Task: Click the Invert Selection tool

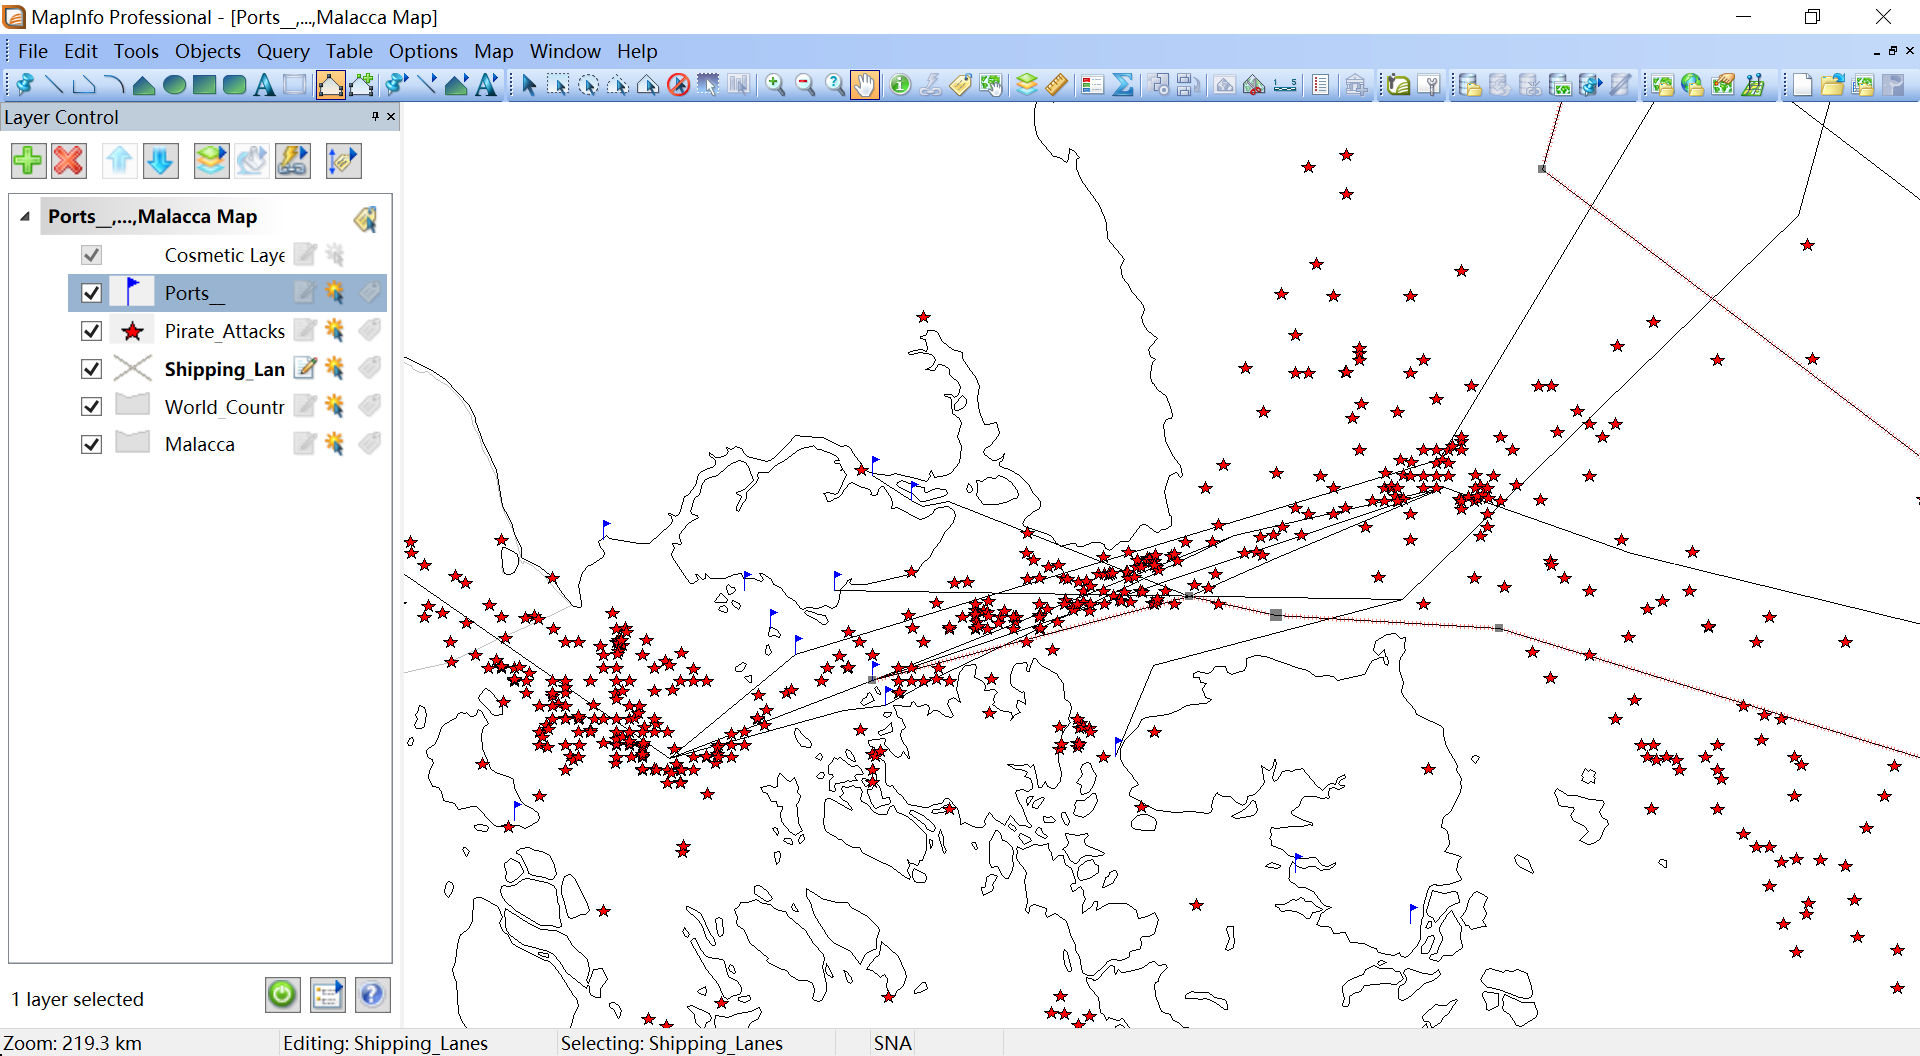Action: (708, 85)
